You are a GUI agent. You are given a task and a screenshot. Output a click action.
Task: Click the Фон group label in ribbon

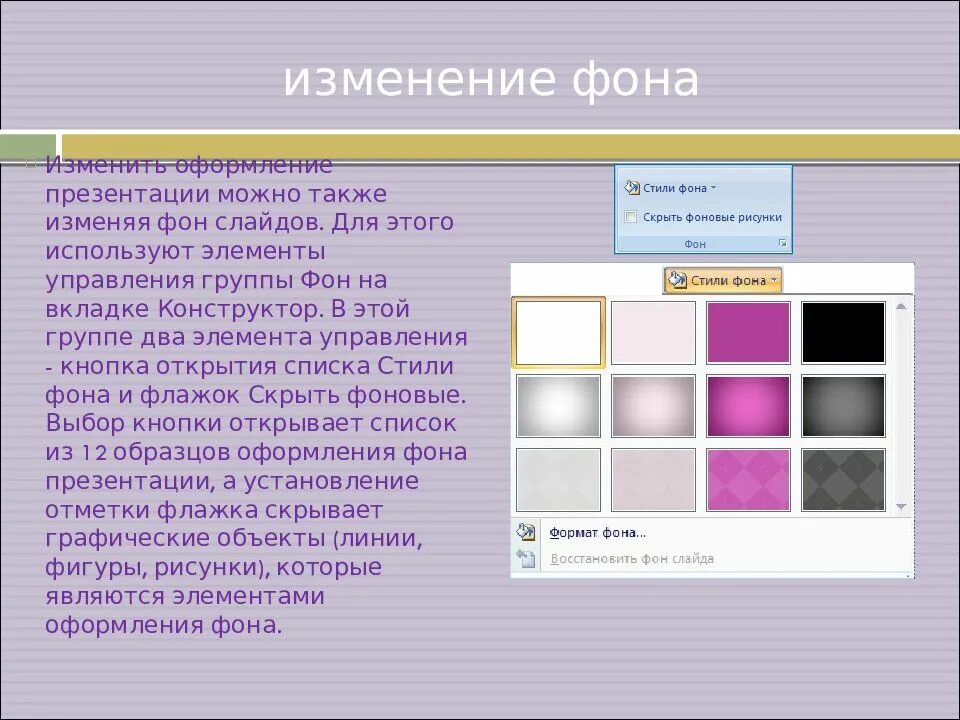(695, 244)
